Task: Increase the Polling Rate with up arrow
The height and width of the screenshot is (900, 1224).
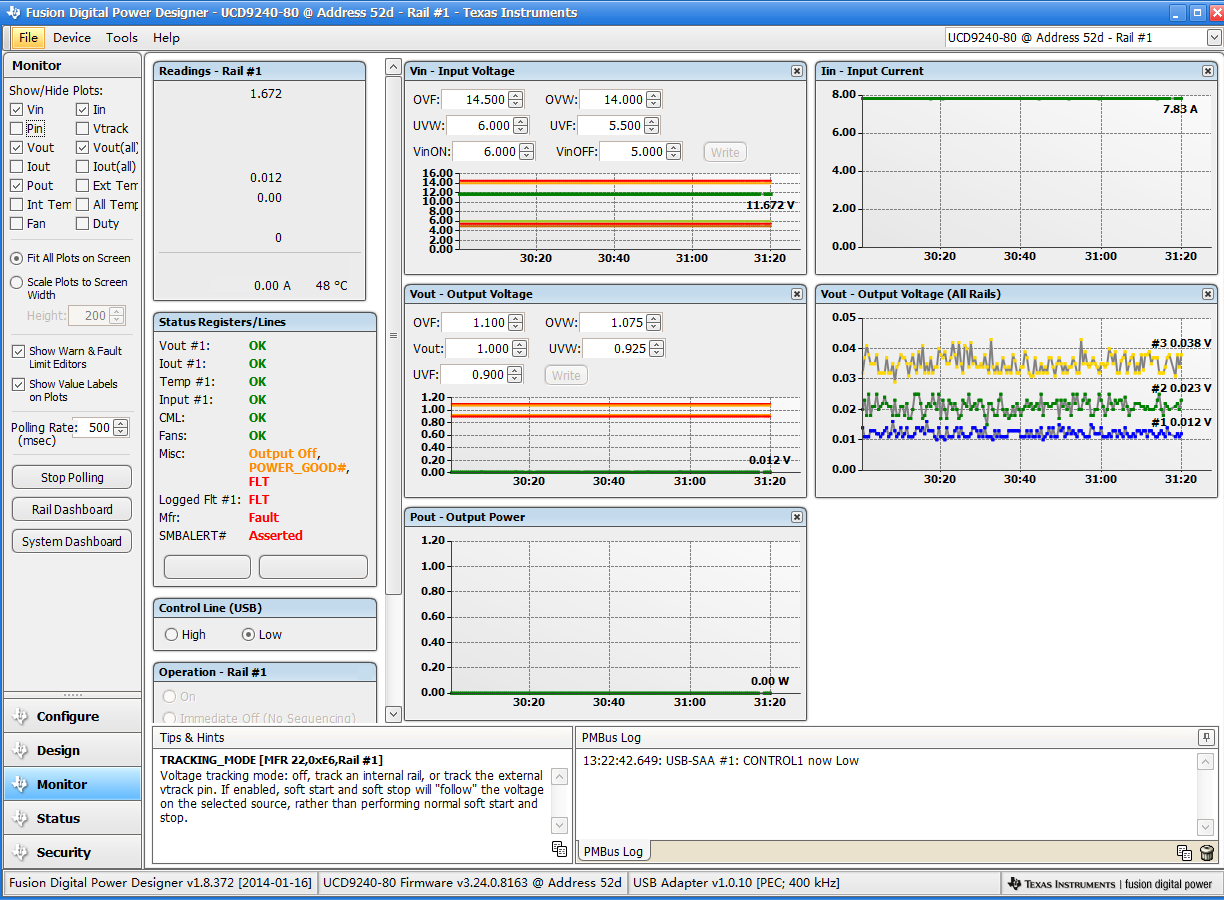Action: pyautogui.click(x=121, y=423)
